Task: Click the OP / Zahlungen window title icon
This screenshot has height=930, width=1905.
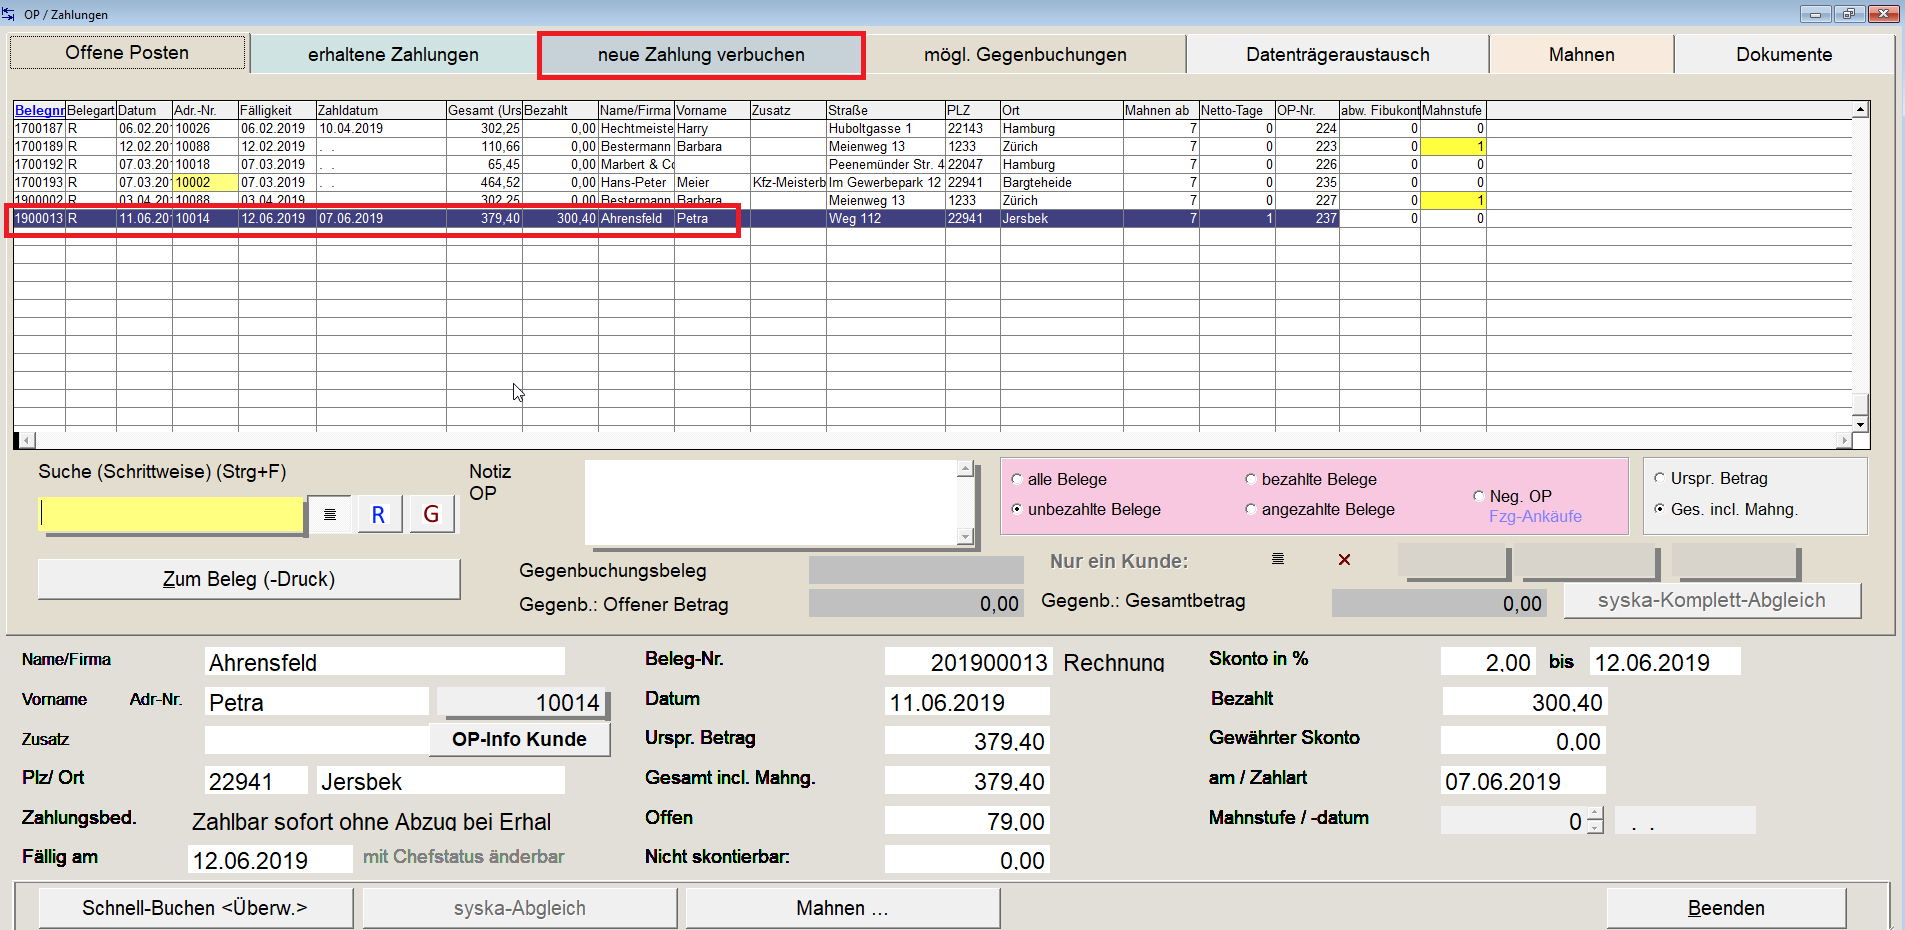Action: [9, 13]
